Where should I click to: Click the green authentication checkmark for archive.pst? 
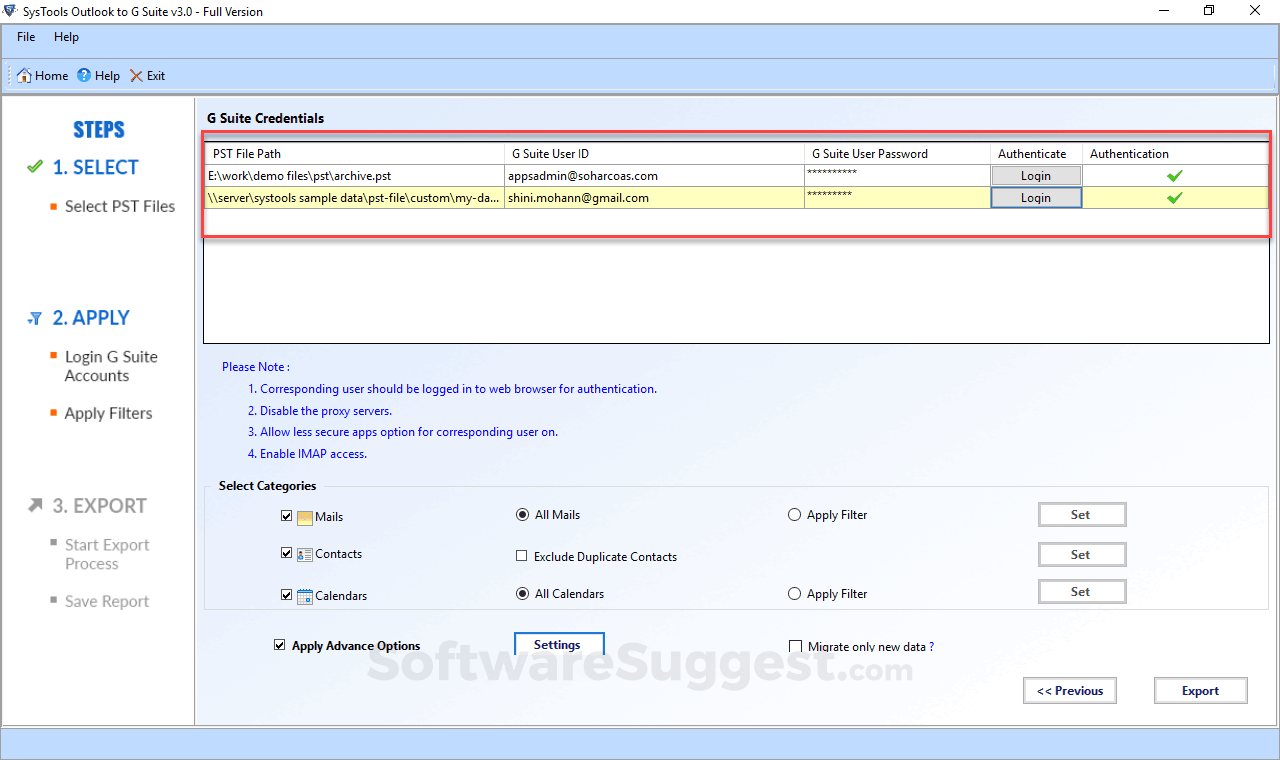pos(1175,176)
